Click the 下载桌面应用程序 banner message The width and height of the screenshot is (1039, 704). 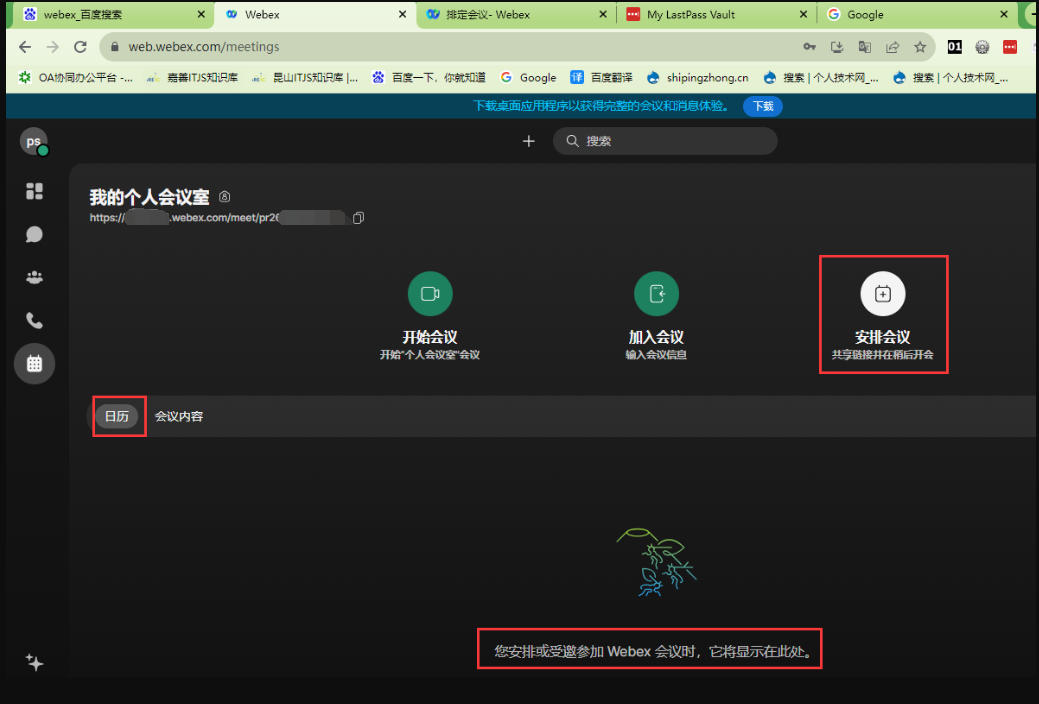pyautogui.click(x=601, y=106)
